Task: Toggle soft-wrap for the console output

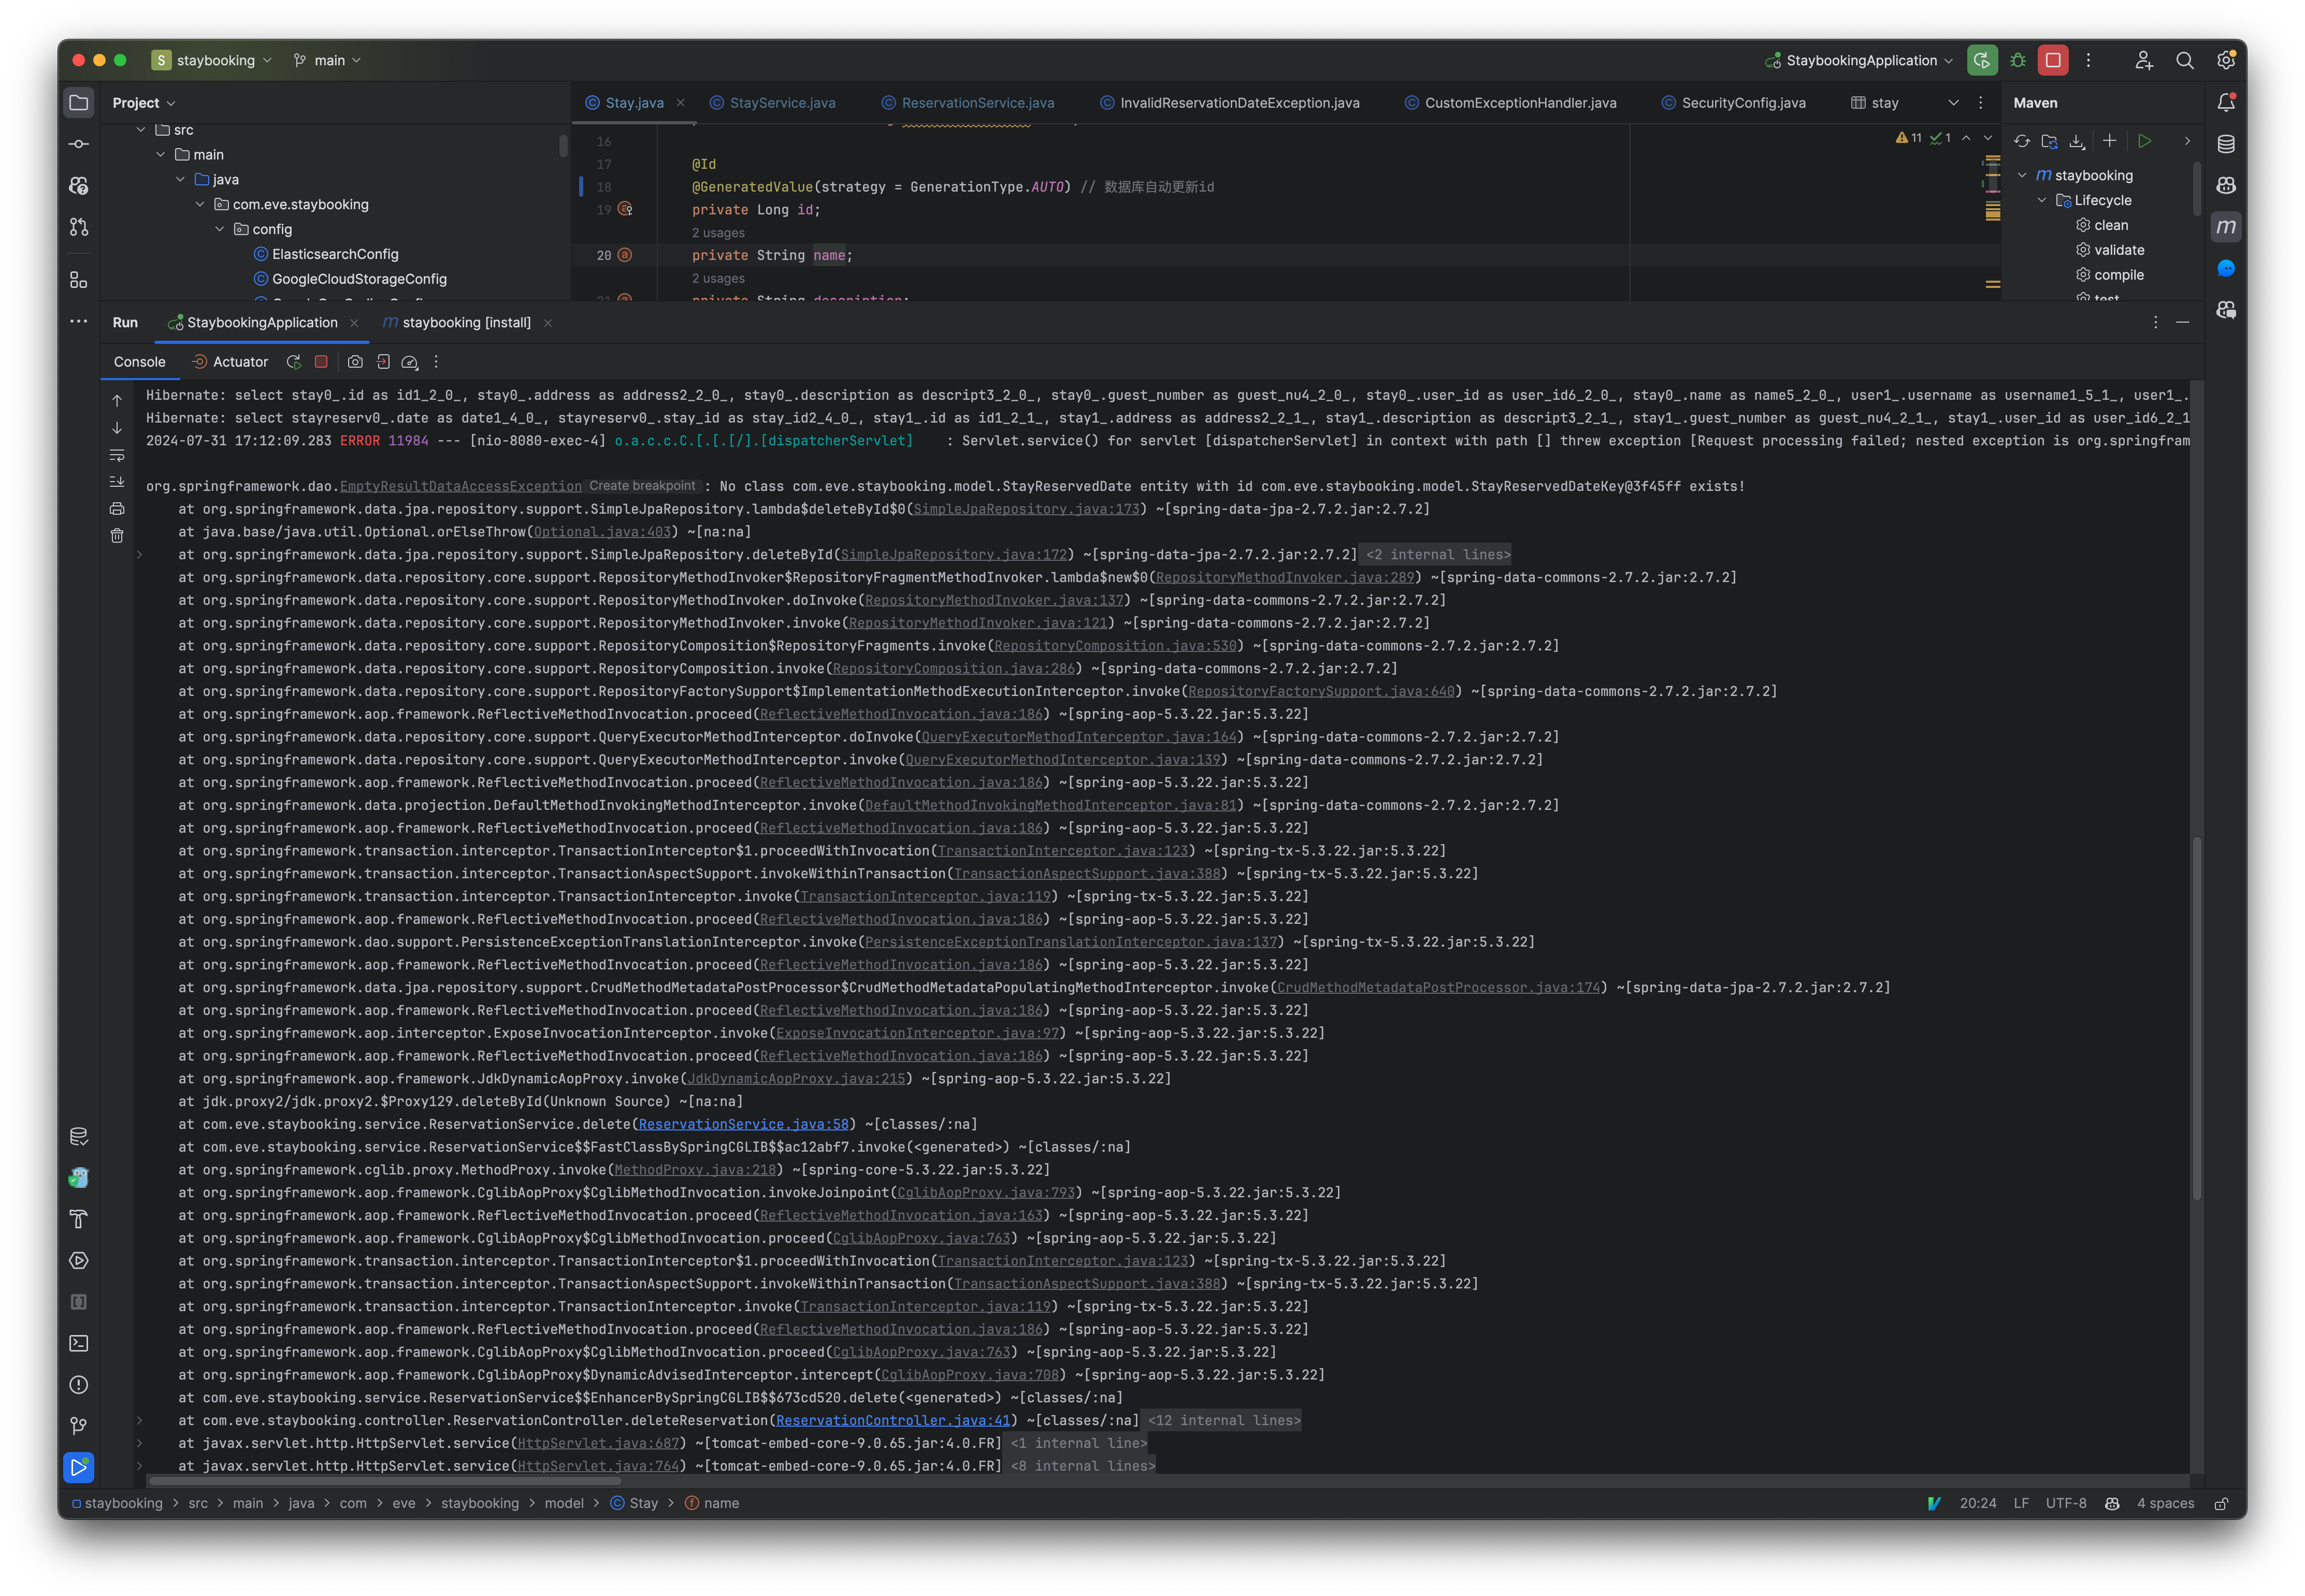Action: 117,455
